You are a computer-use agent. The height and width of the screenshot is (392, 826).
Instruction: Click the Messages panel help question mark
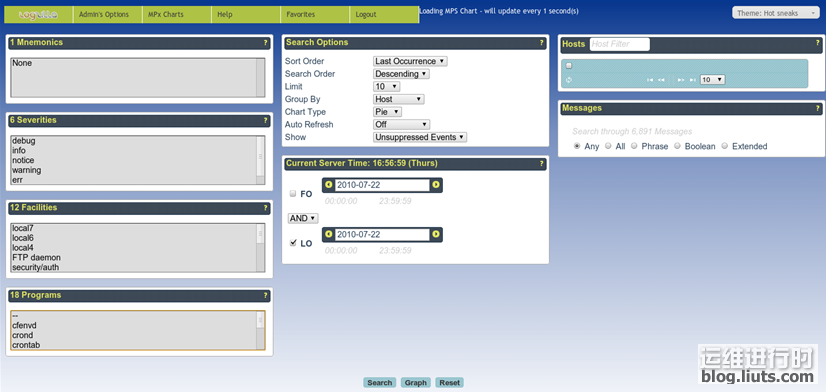click(818, 109)
